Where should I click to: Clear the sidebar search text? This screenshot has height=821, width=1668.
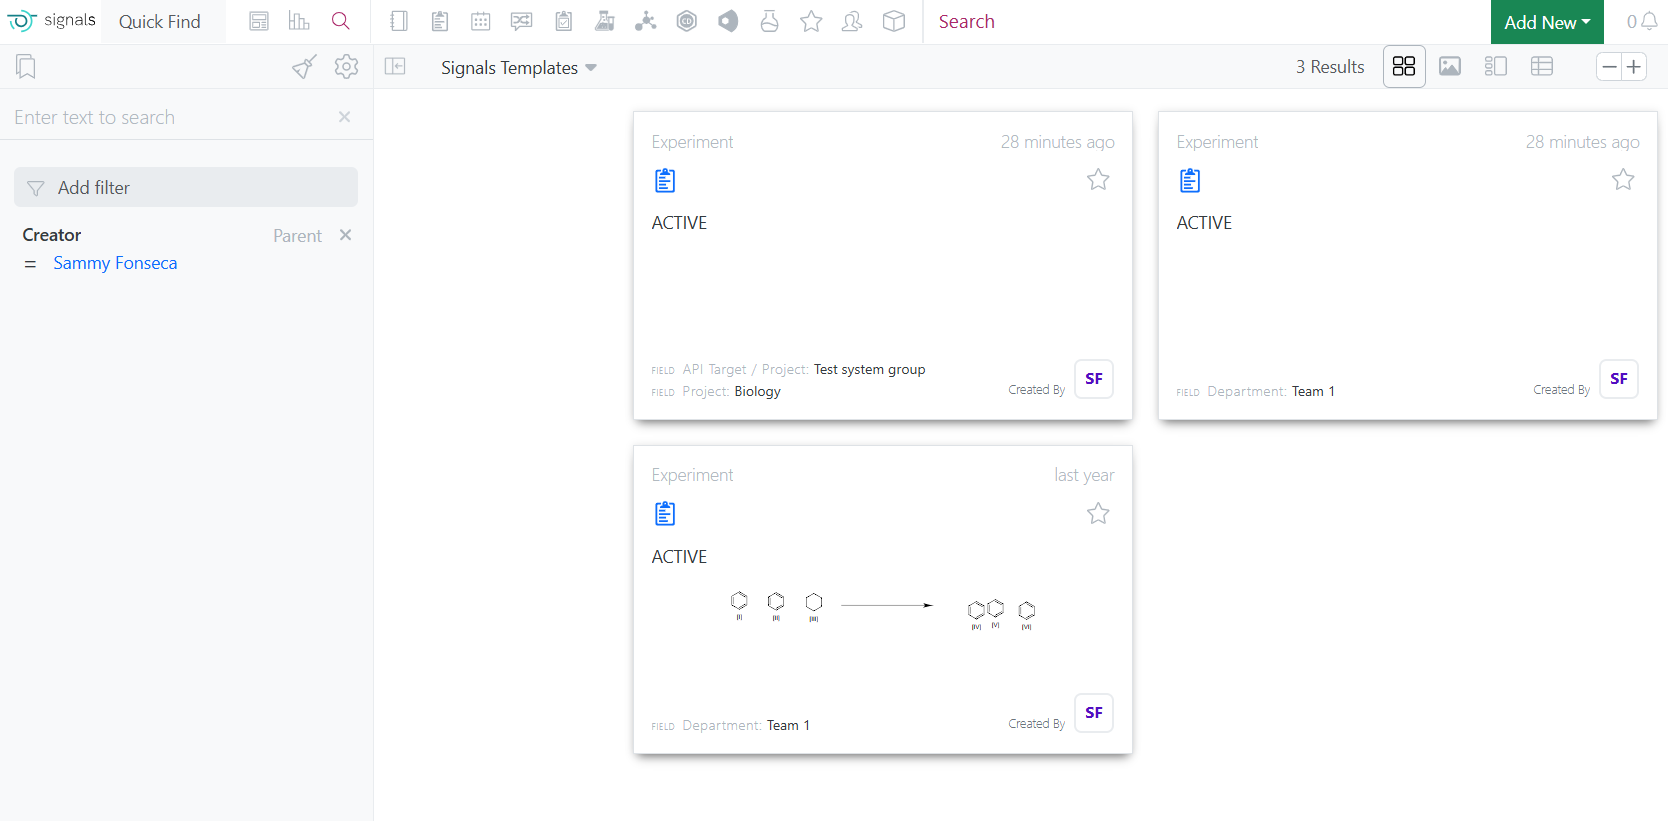344,117
